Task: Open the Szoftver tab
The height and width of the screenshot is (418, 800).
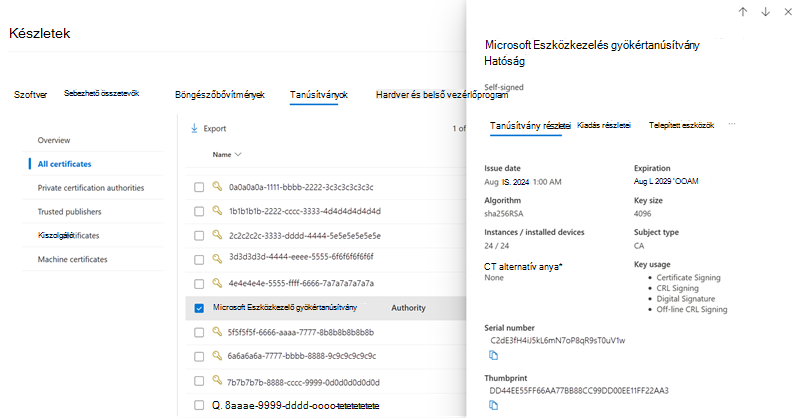Action: point(31,95)
